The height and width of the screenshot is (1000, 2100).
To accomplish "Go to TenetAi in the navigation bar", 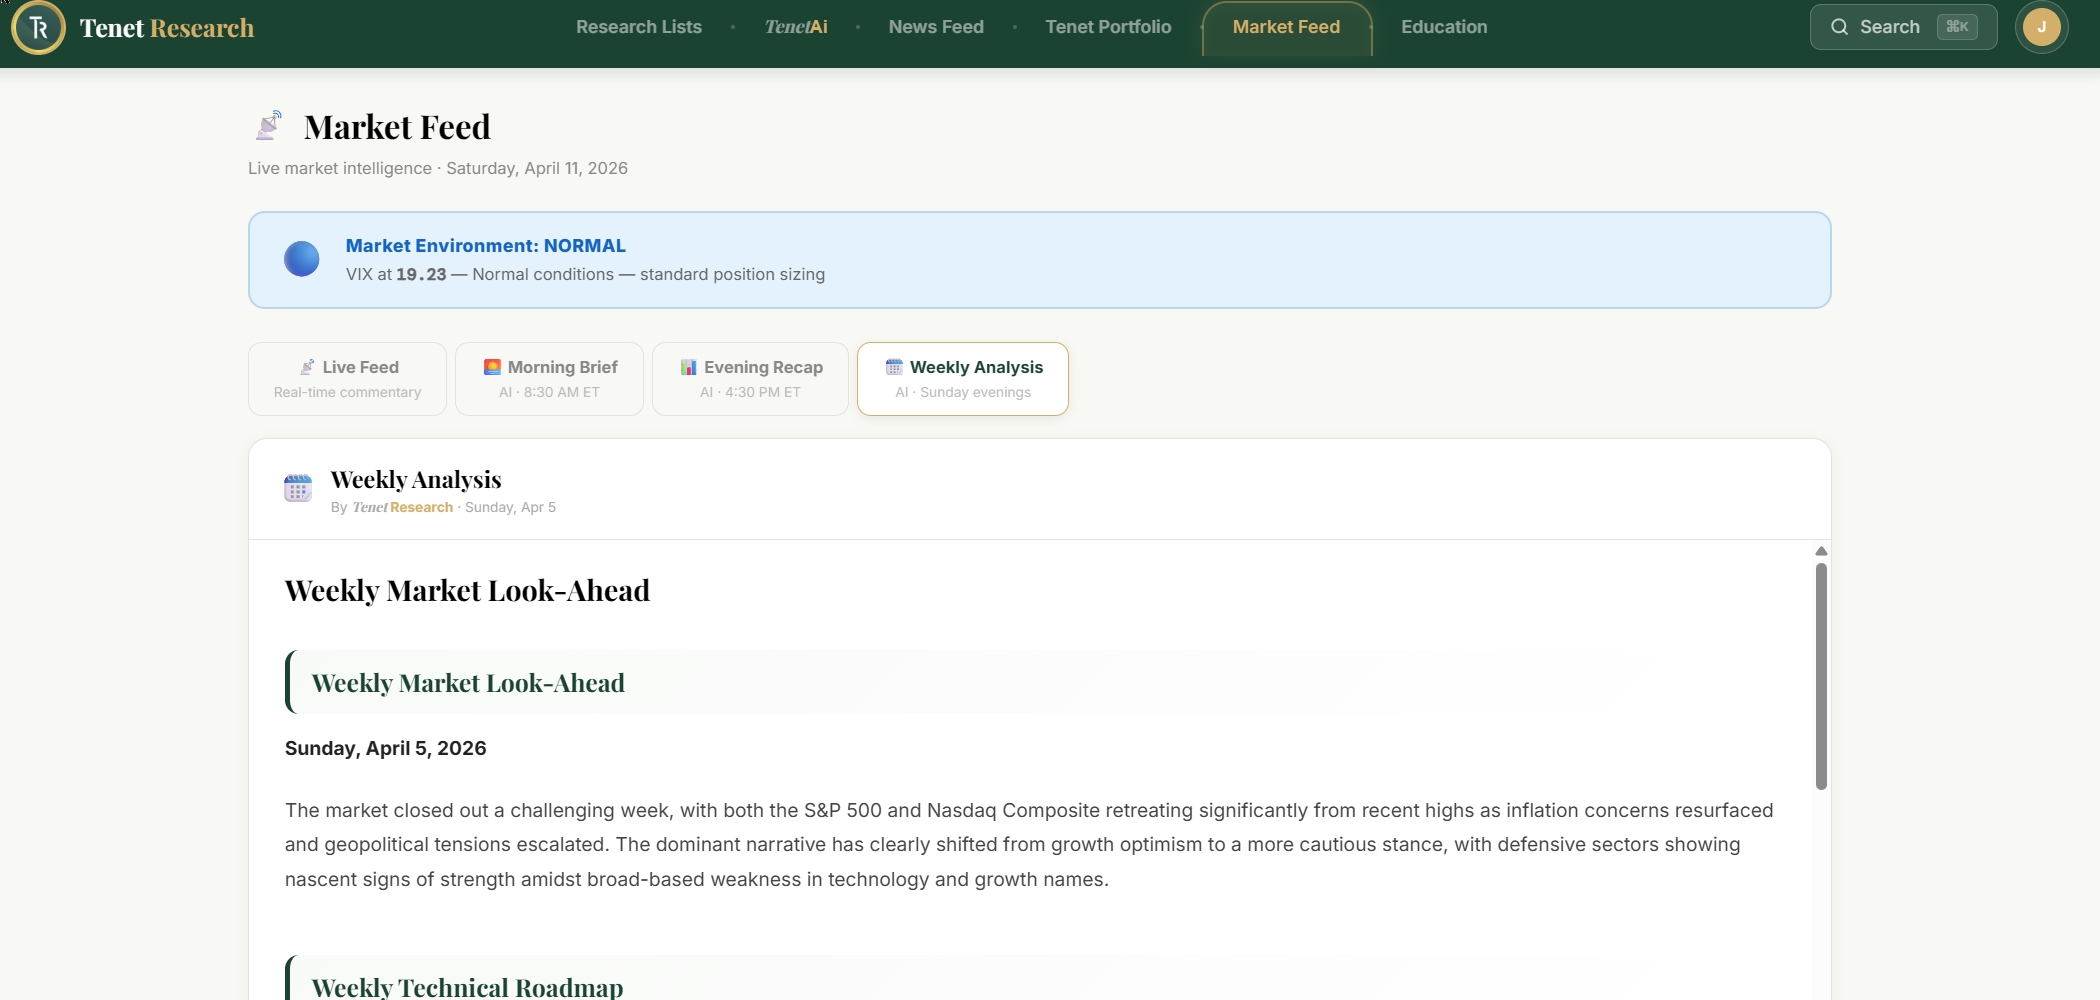I will 796,27.
